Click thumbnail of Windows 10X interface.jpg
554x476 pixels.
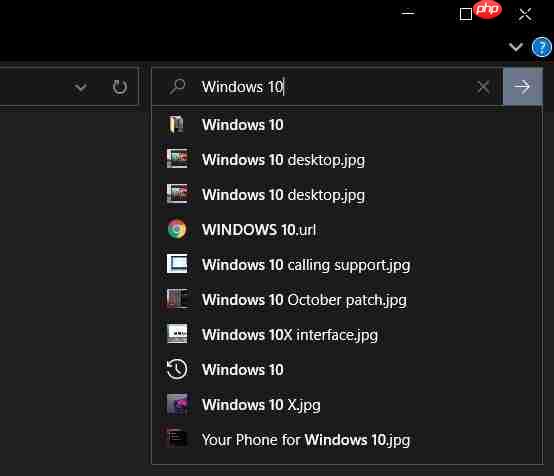coord(177,334)
